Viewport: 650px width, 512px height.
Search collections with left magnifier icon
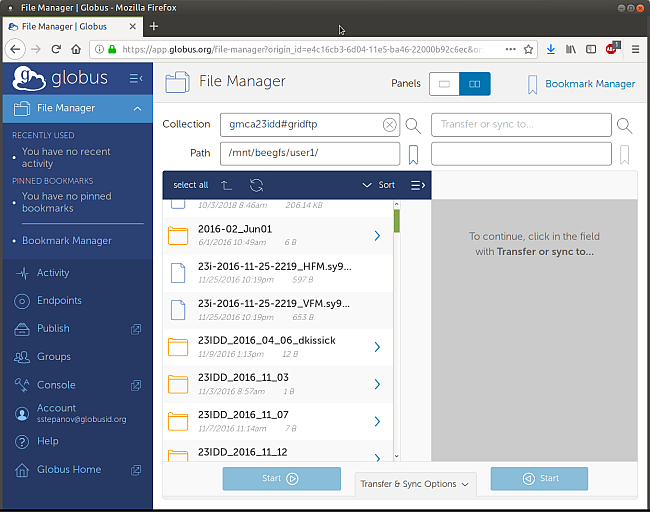point(413,126)
